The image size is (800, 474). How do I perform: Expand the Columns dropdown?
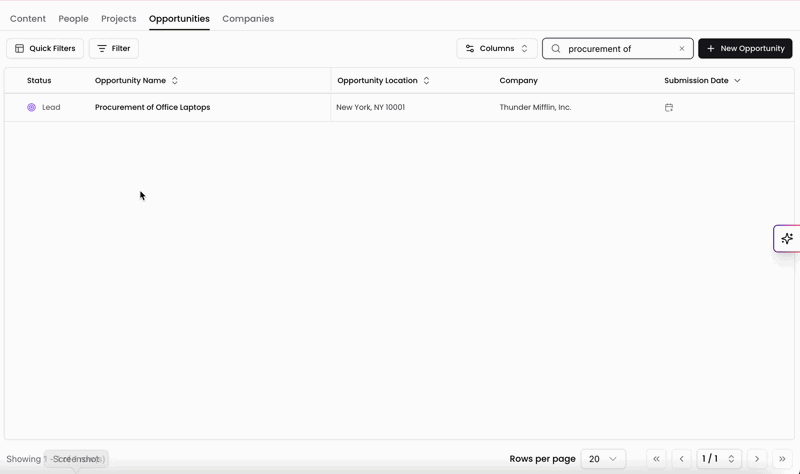(497, 48)
